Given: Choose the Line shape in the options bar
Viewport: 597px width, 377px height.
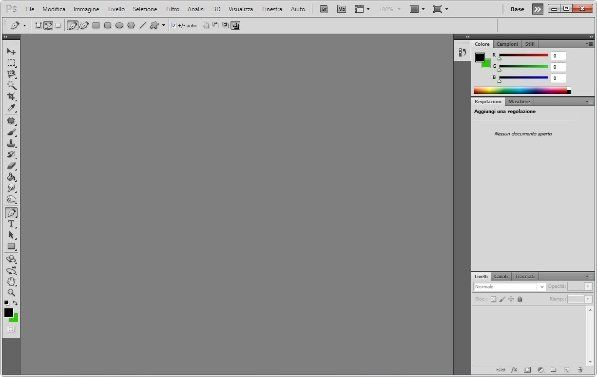Looking at the screenshot, I should coord(142,26).
